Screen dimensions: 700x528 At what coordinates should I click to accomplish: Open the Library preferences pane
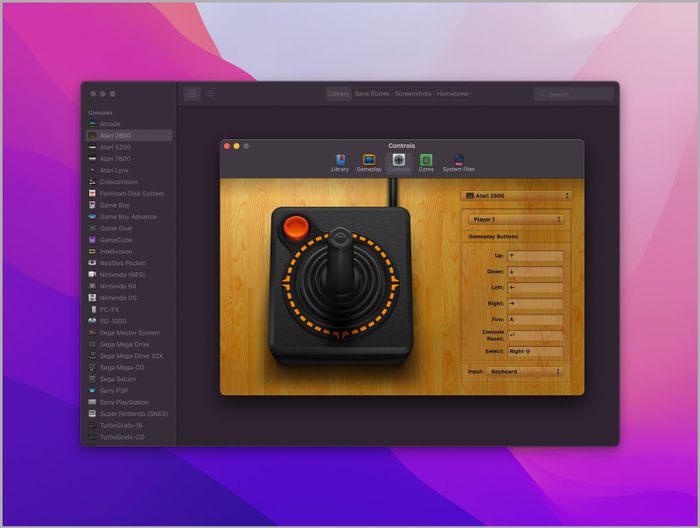[340, 162]
